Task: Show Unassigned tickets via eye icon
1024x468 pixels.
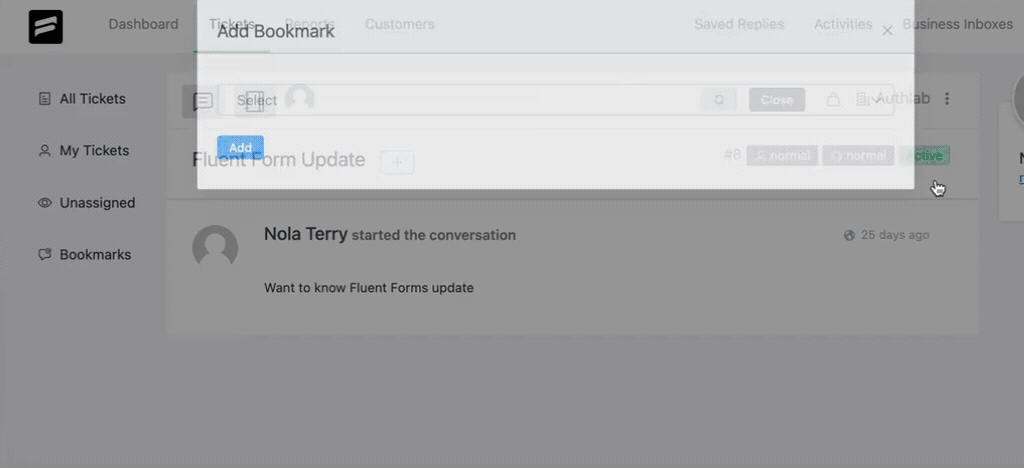Action: click(x=44, y=203)
